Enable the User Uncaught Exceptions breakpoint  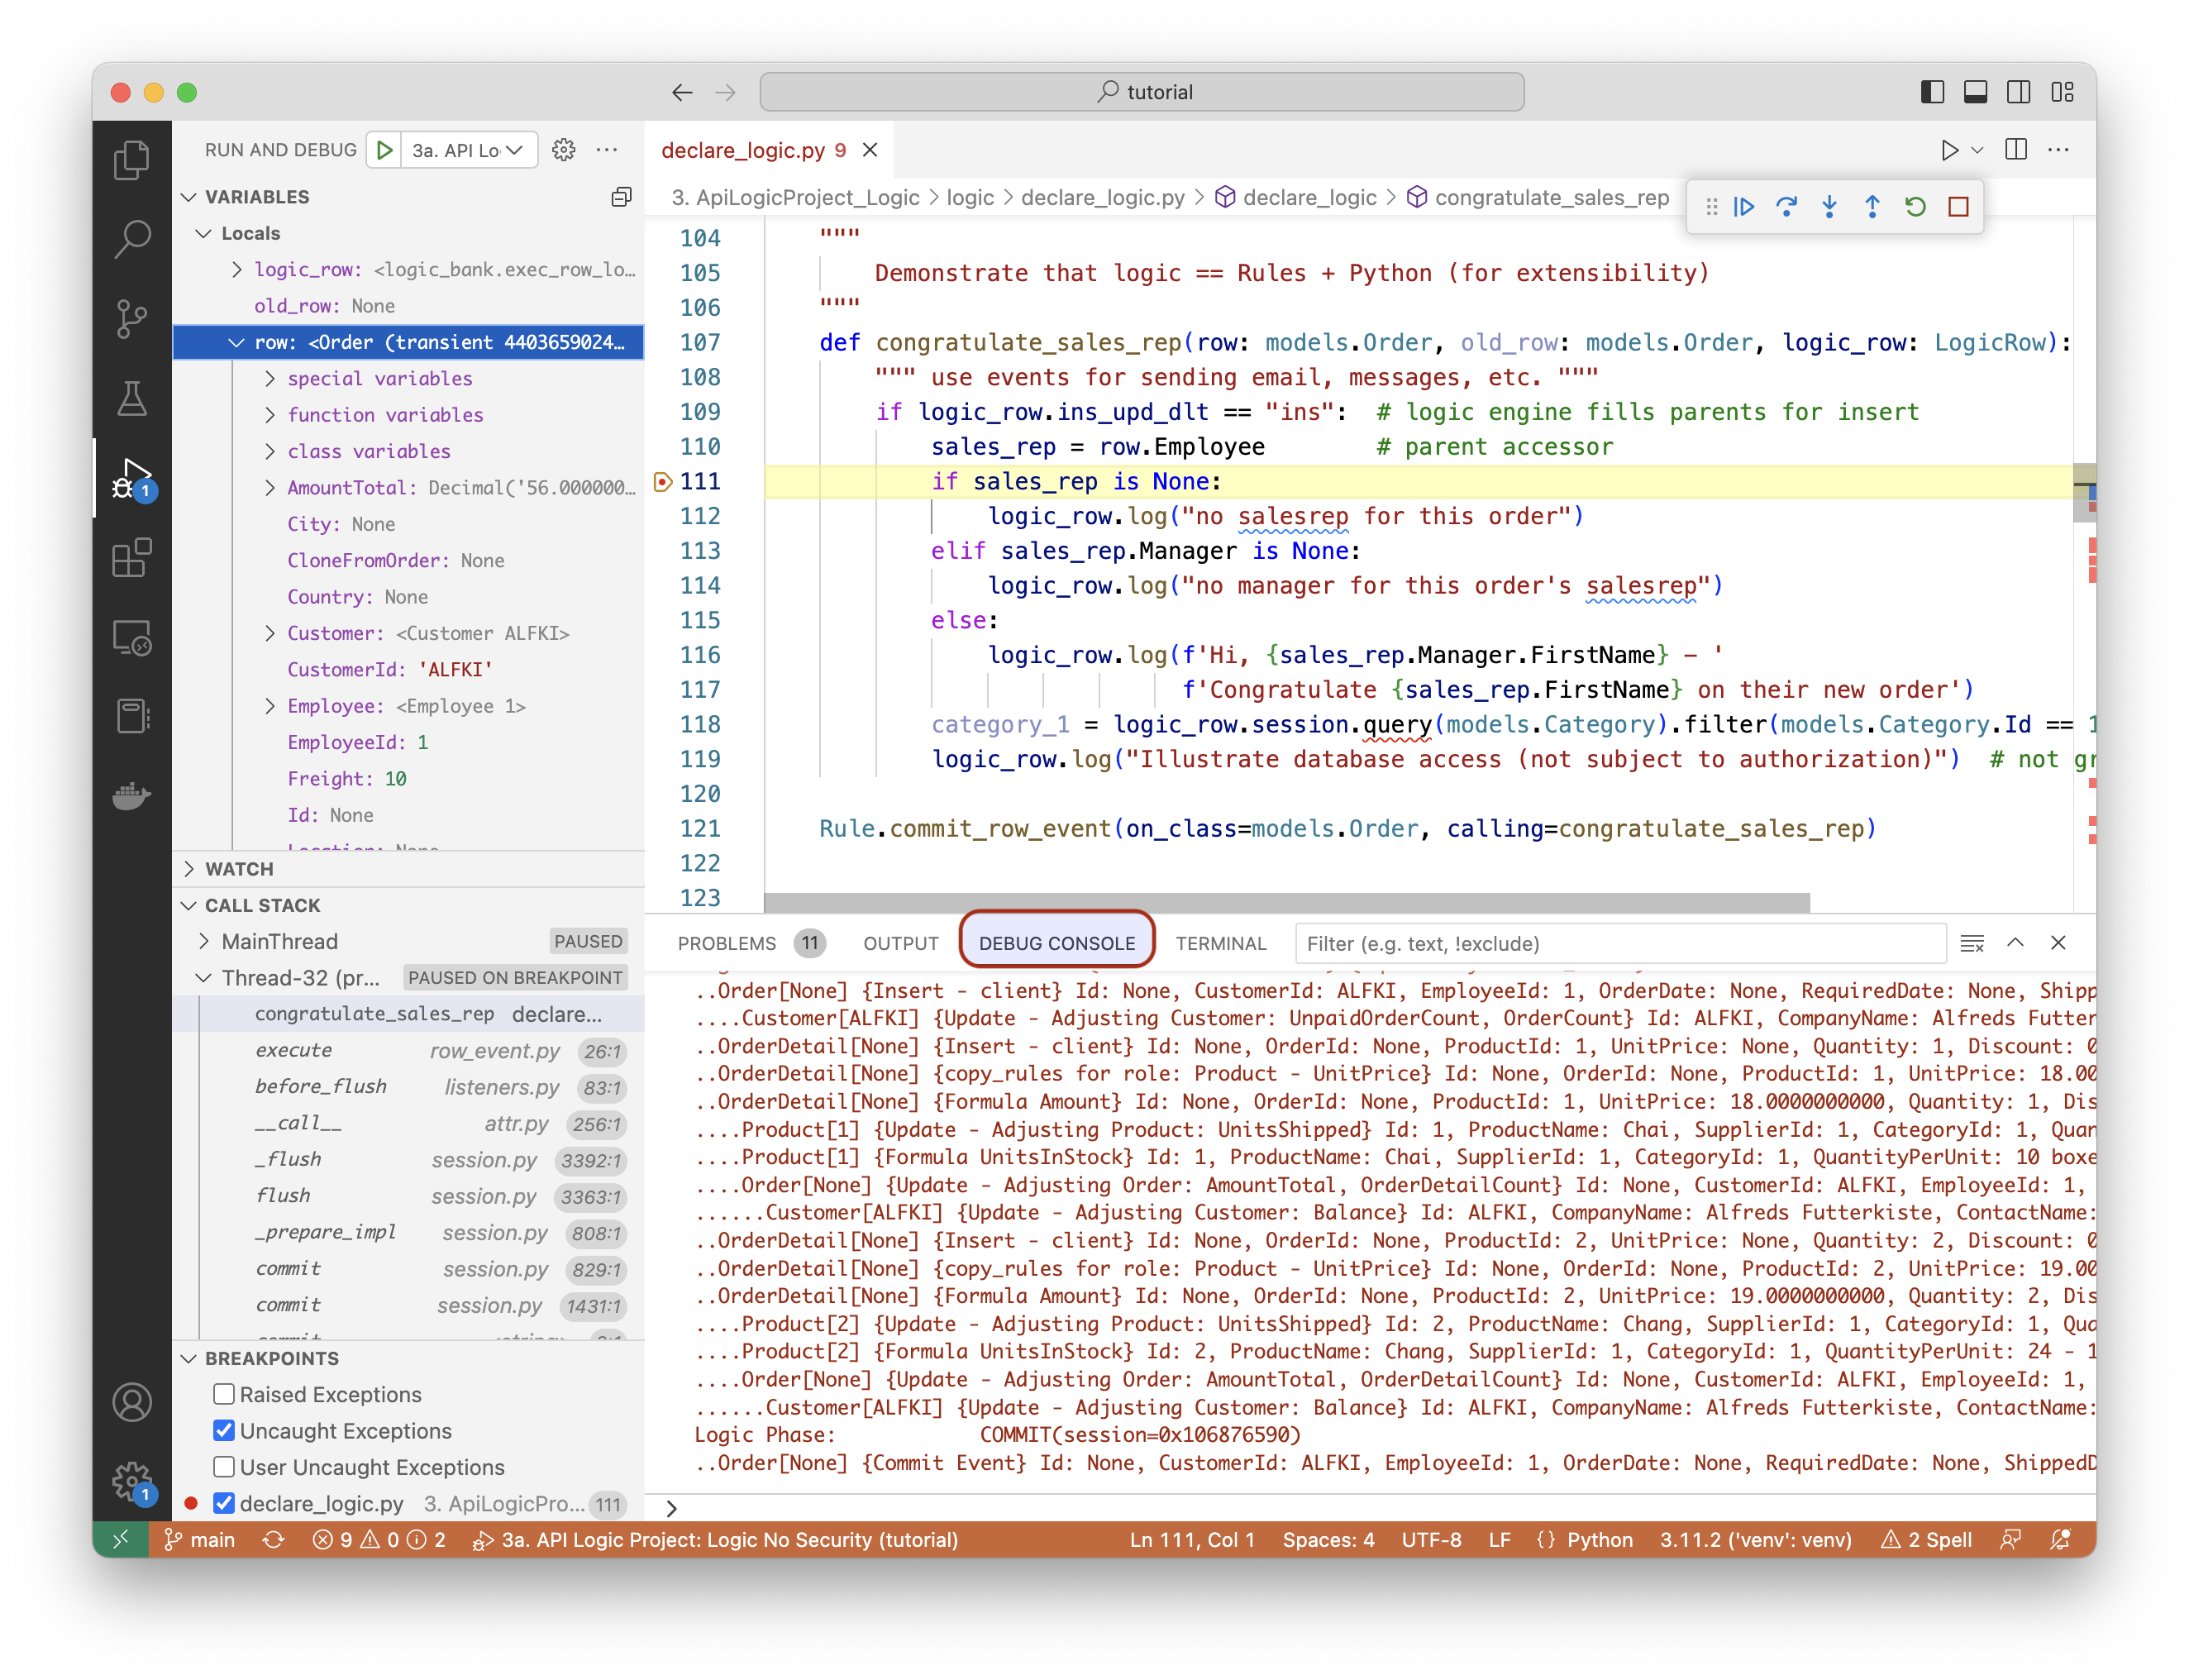click(x=224, y=1467)
